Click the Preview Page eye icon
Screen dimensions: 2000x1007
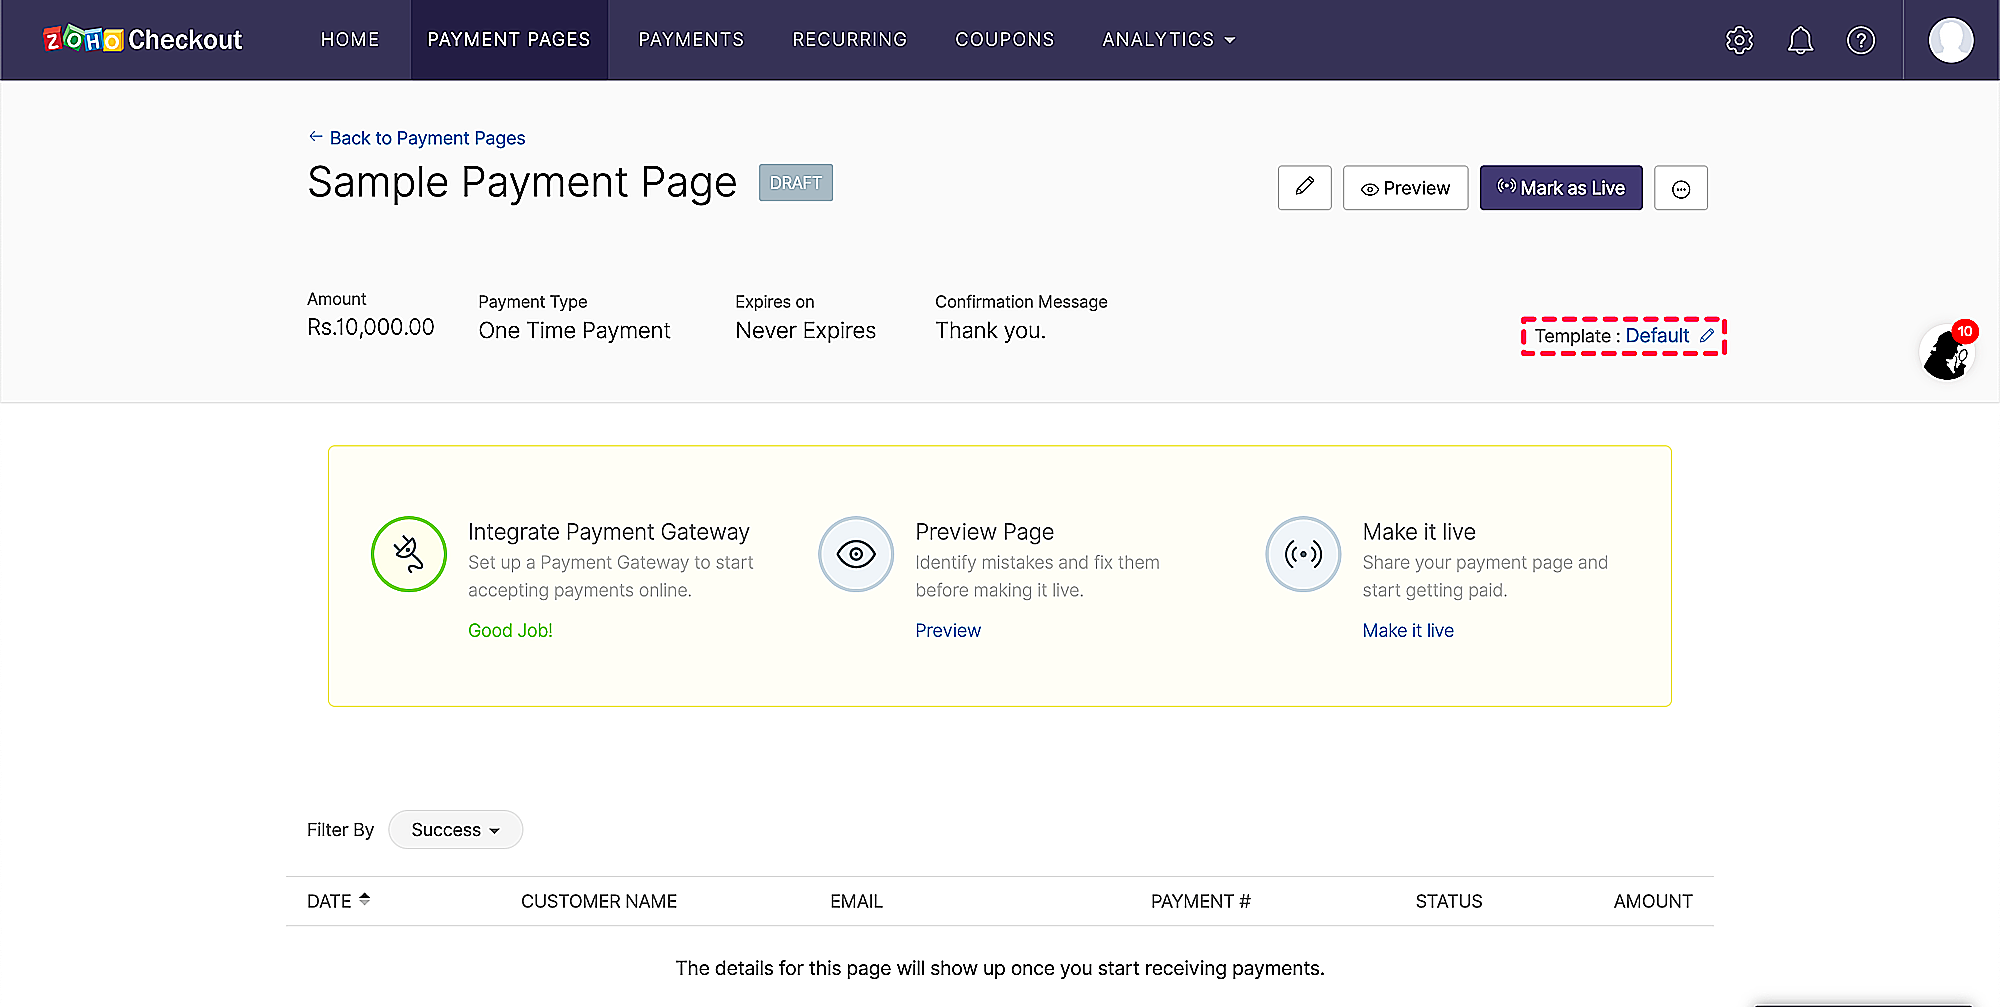click(856, 554)
